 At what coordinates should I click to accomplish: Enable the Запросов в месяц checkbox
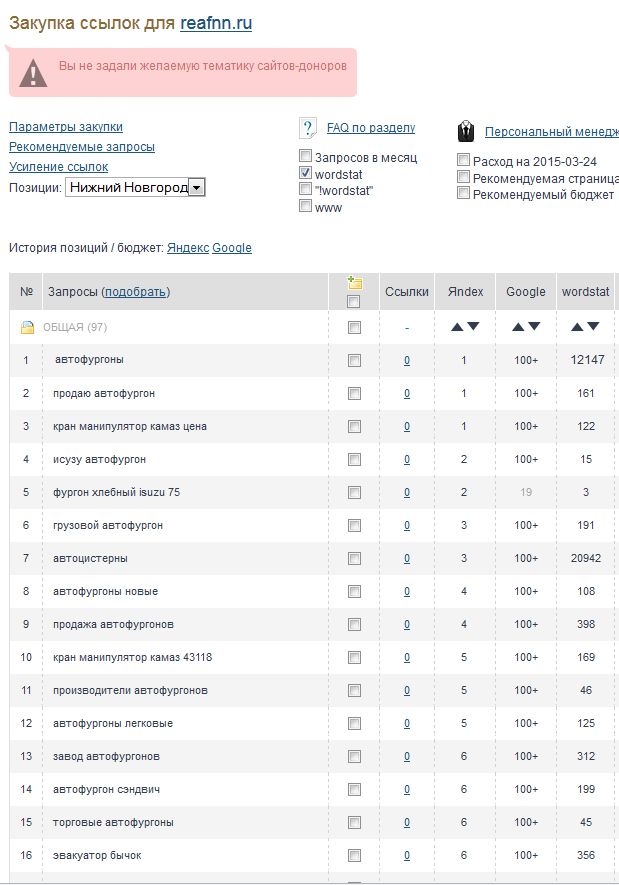(305, 156)
